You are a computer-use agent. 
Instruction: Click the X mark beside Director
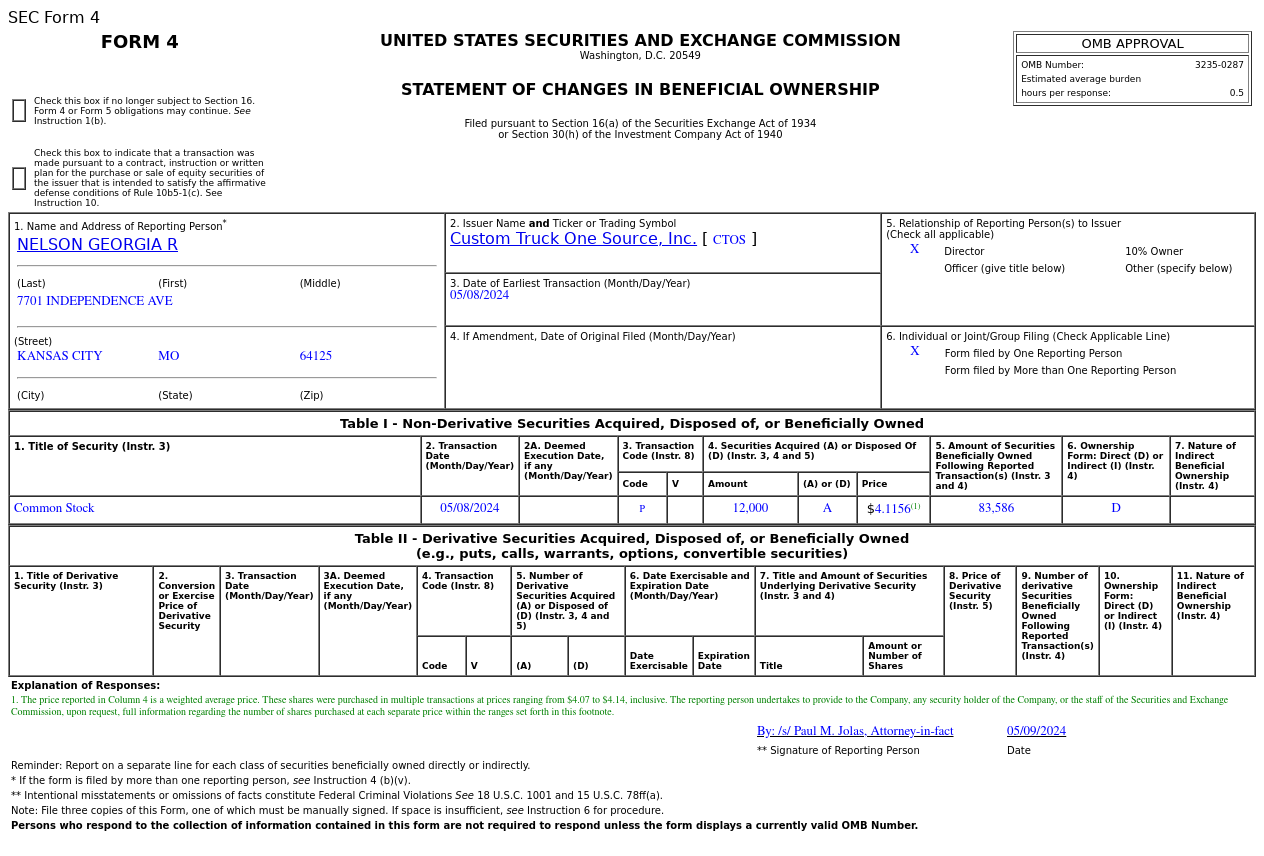914,250
